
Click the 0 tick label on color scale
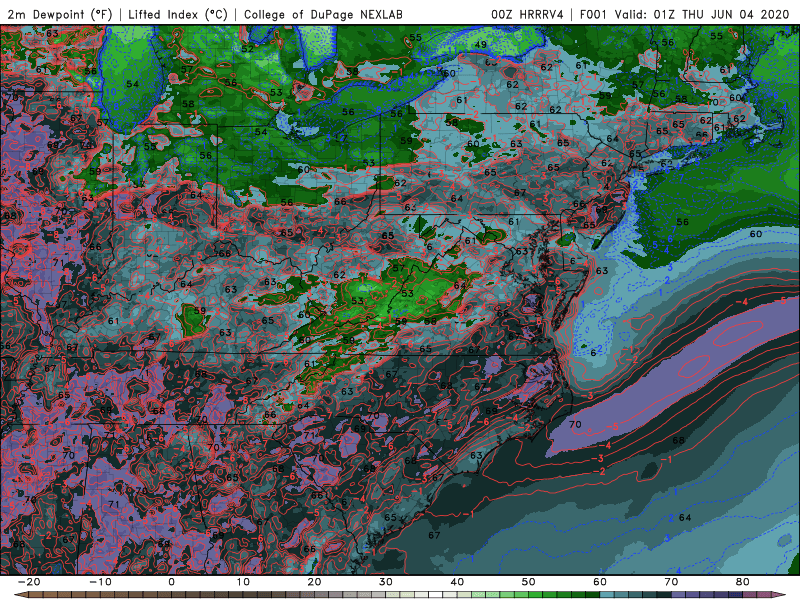[x=171, y=582]
